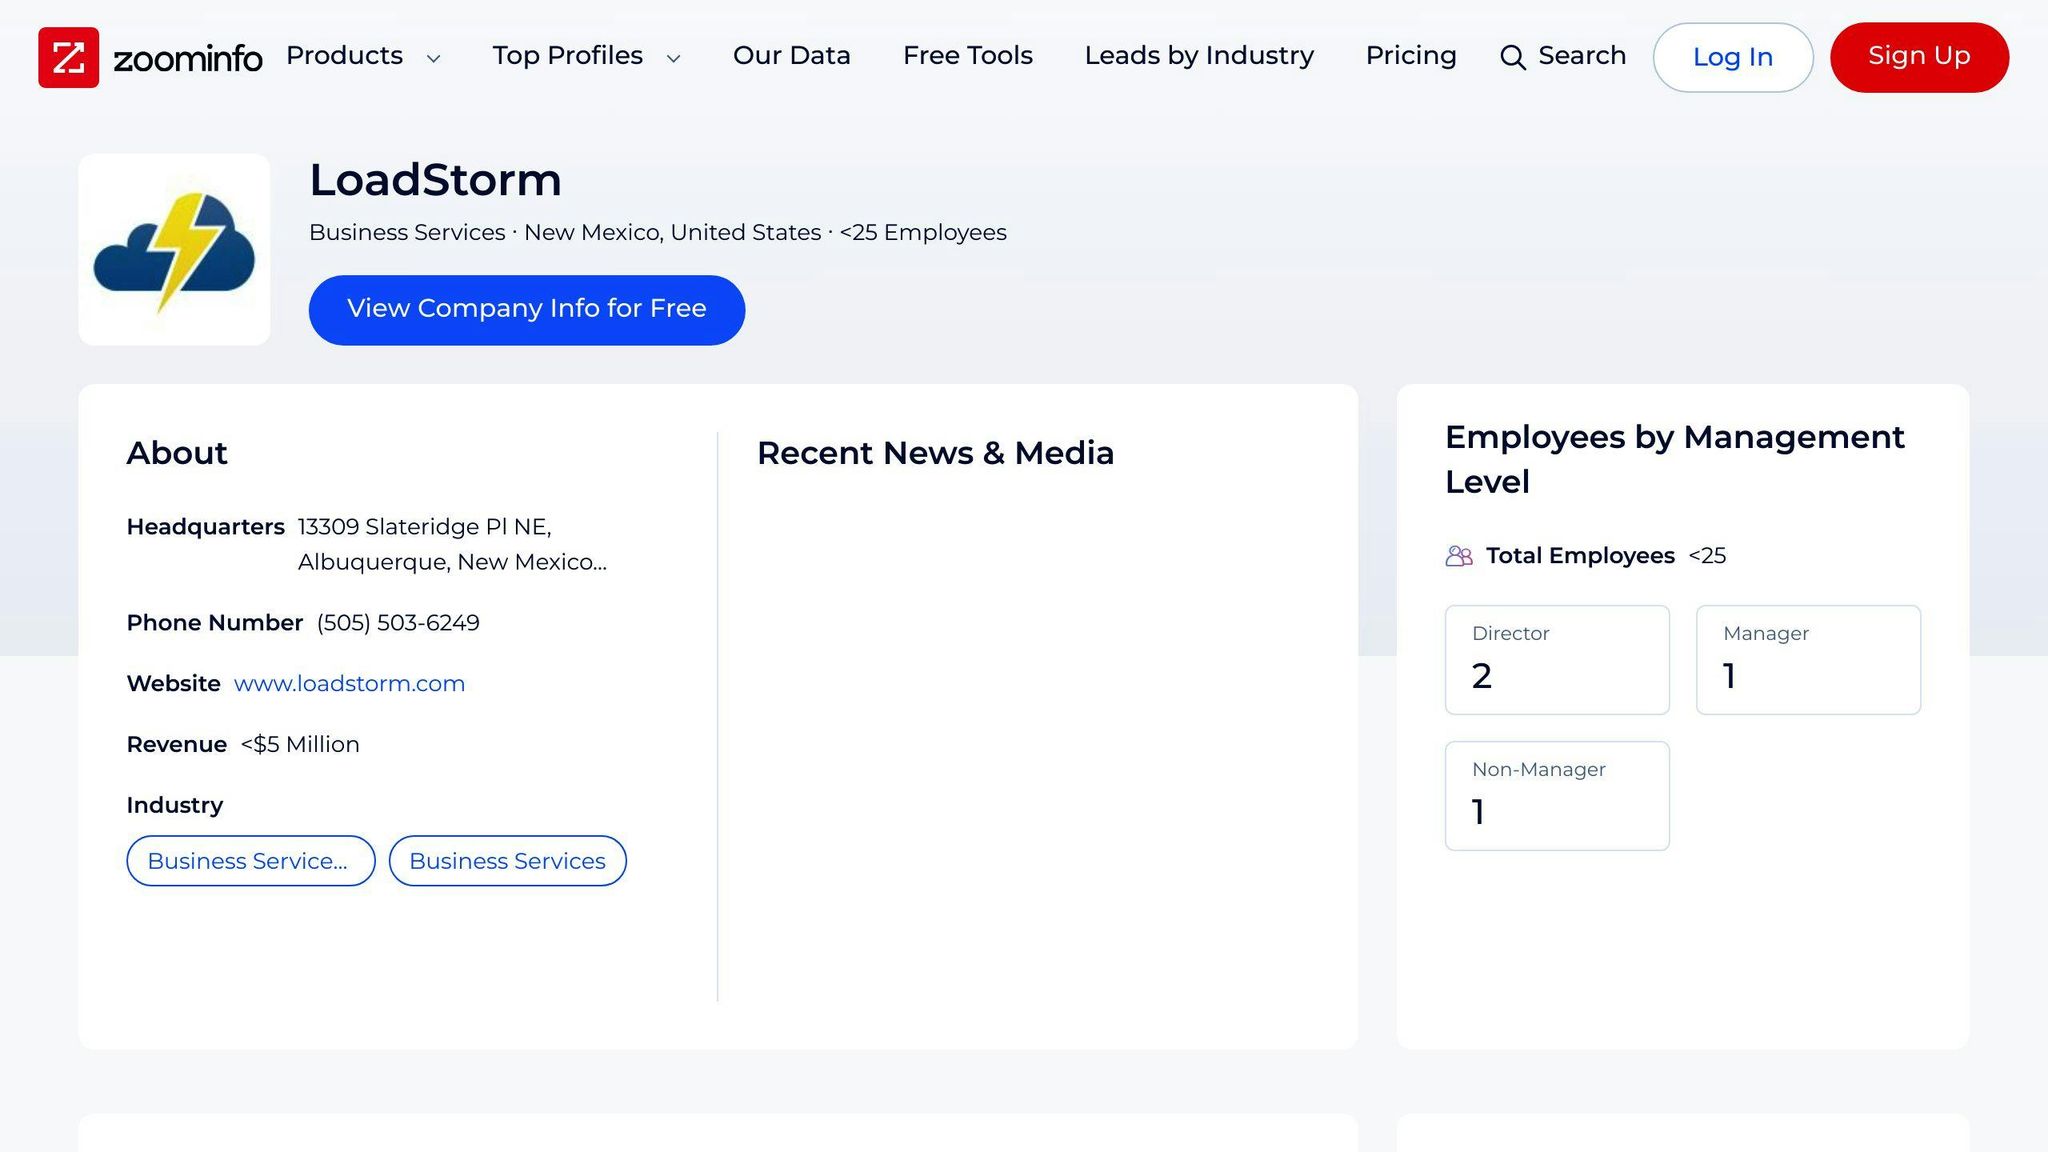Click the Total Employees people icon
The height and width of the screenshot is (1152, 2048).
(1459, 556)
